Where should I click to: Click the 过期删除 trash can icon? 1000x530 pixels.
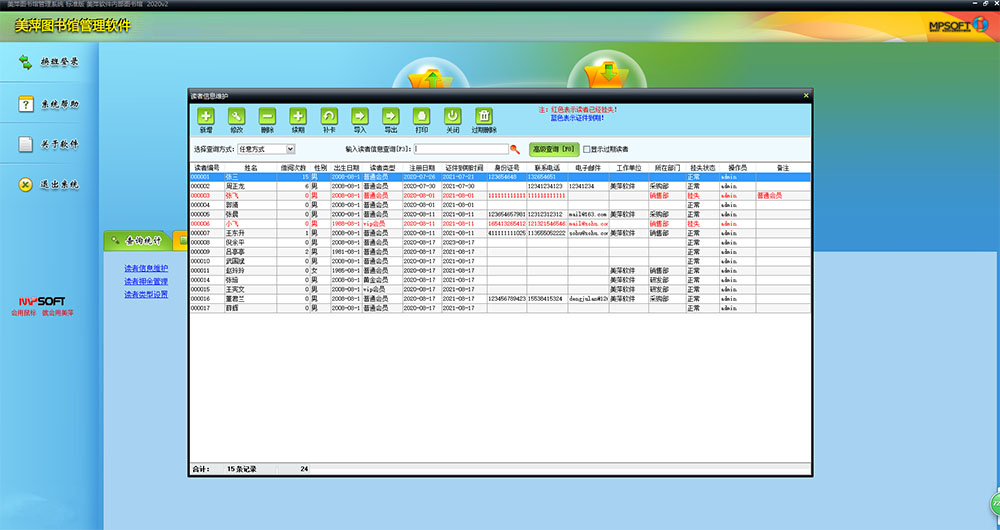pos(484,117)
